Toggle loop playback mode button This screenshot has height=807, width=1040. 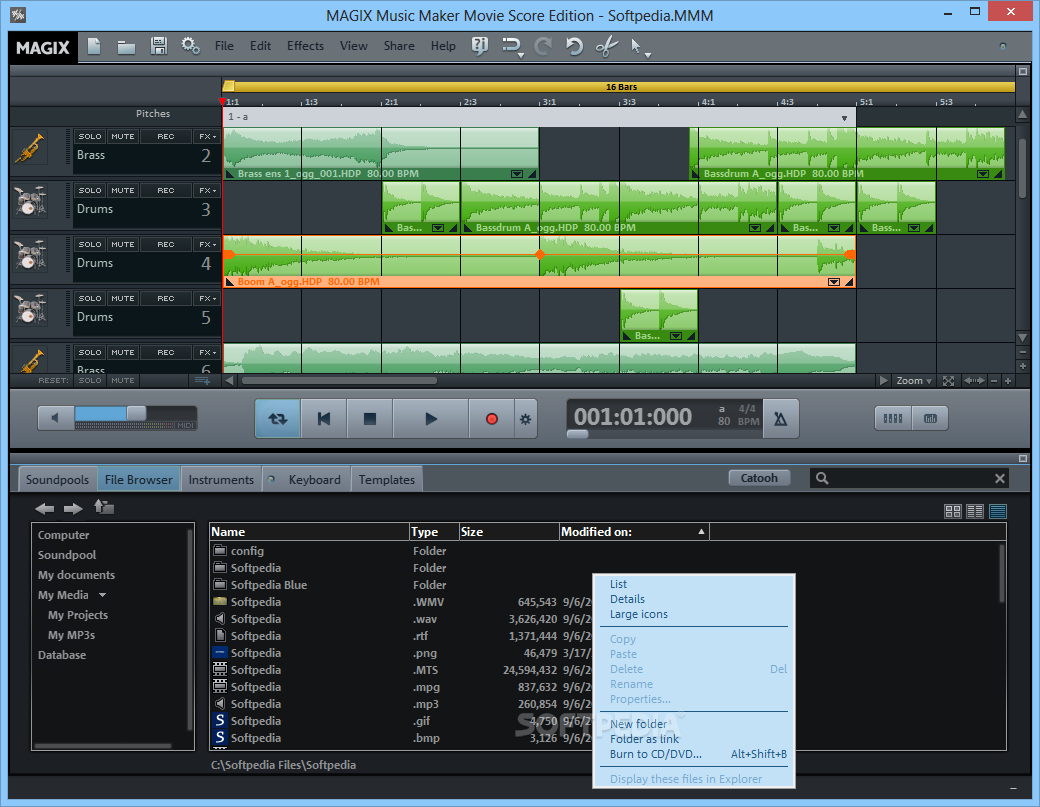click(x=278, y=419)
